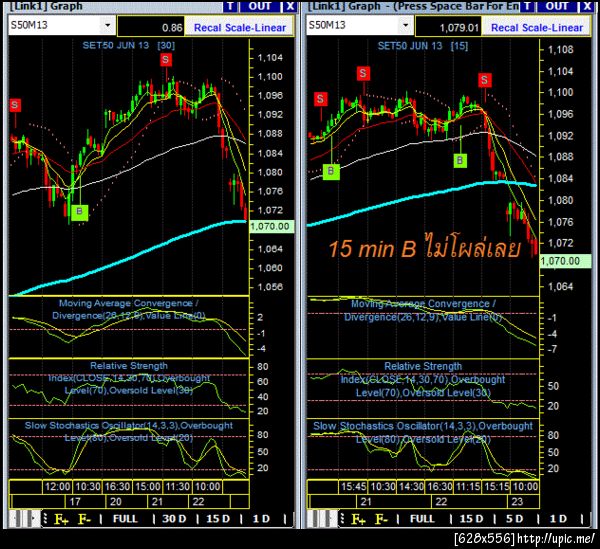The height and width of the screenshot is (549, 600).
Task: Click second green B marker in right chart
Action: [x=460, y=160]
